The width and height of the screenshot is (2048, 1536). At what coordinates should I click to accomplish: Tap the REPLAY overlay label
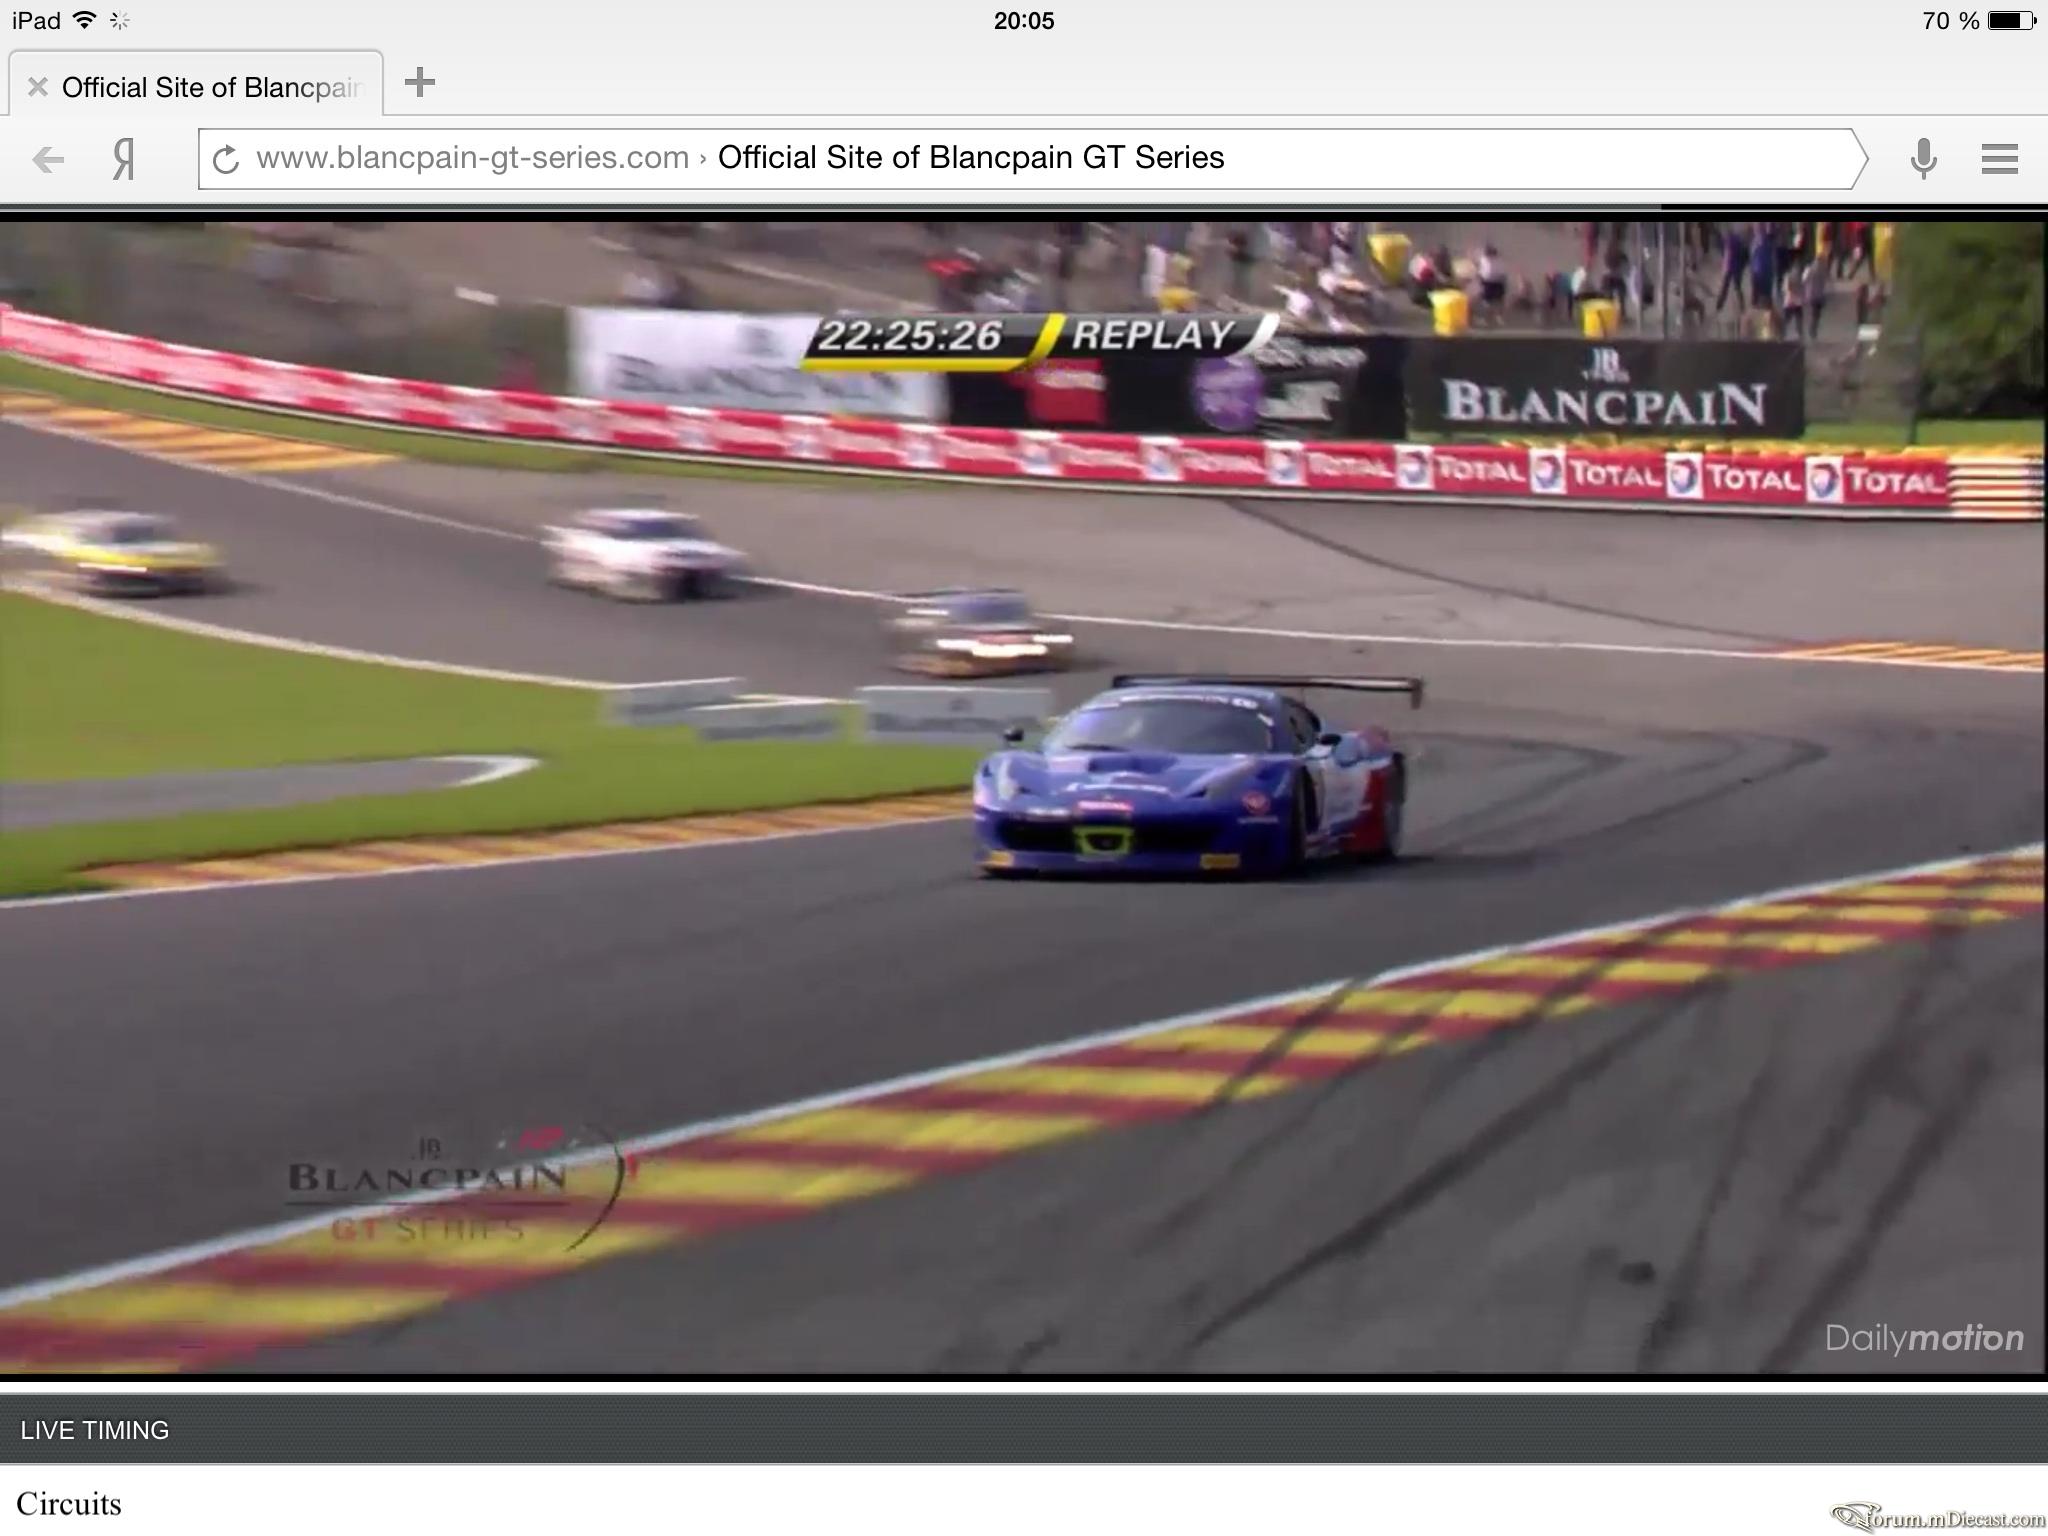point(1153,335)
